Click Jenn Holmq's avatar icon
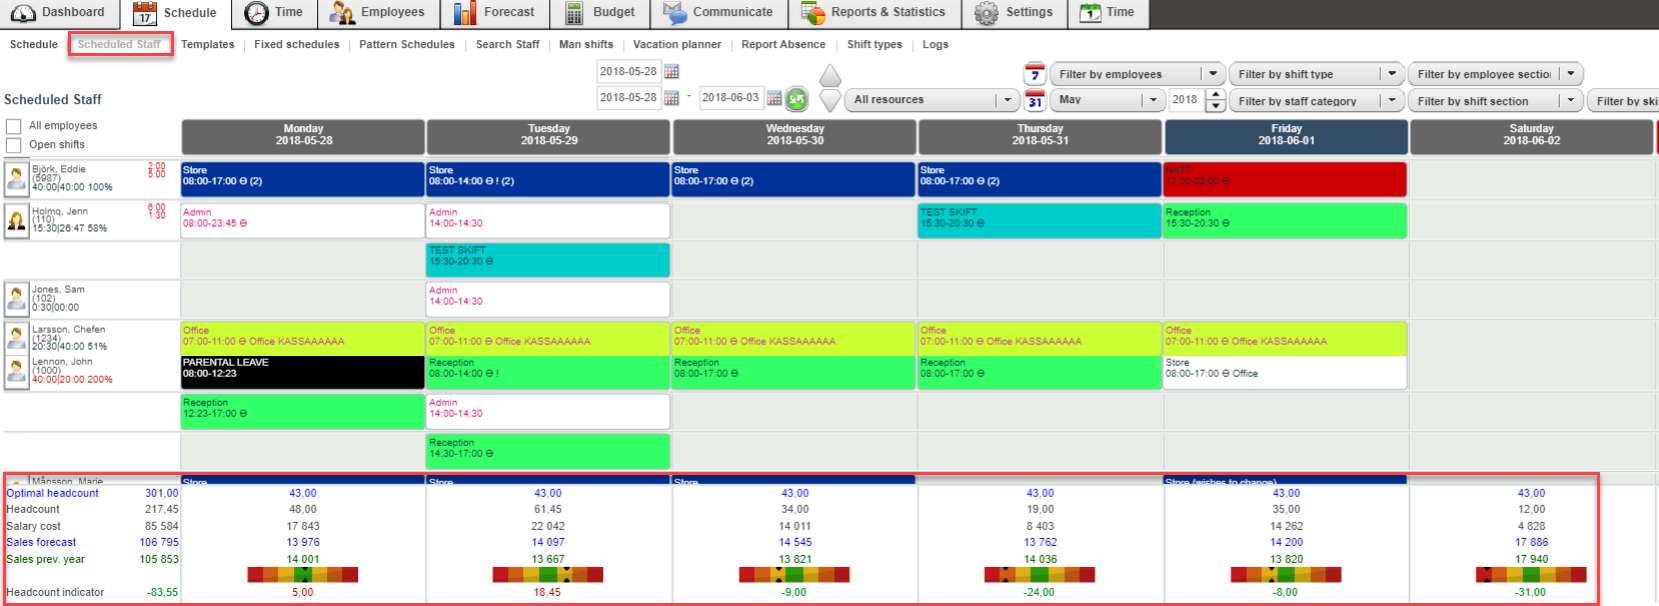This screenshot has width=1659, height=606. click(x=17, y=219)
